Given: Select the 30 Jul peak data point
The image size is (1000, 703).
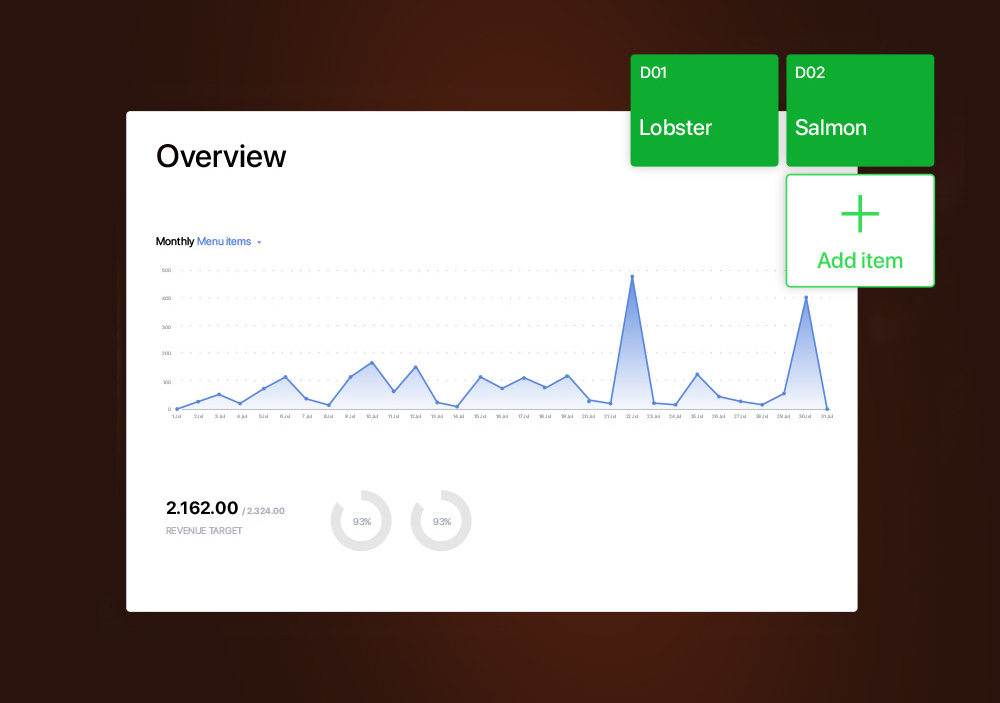Looking at the screenshot, I should [806, 297].
